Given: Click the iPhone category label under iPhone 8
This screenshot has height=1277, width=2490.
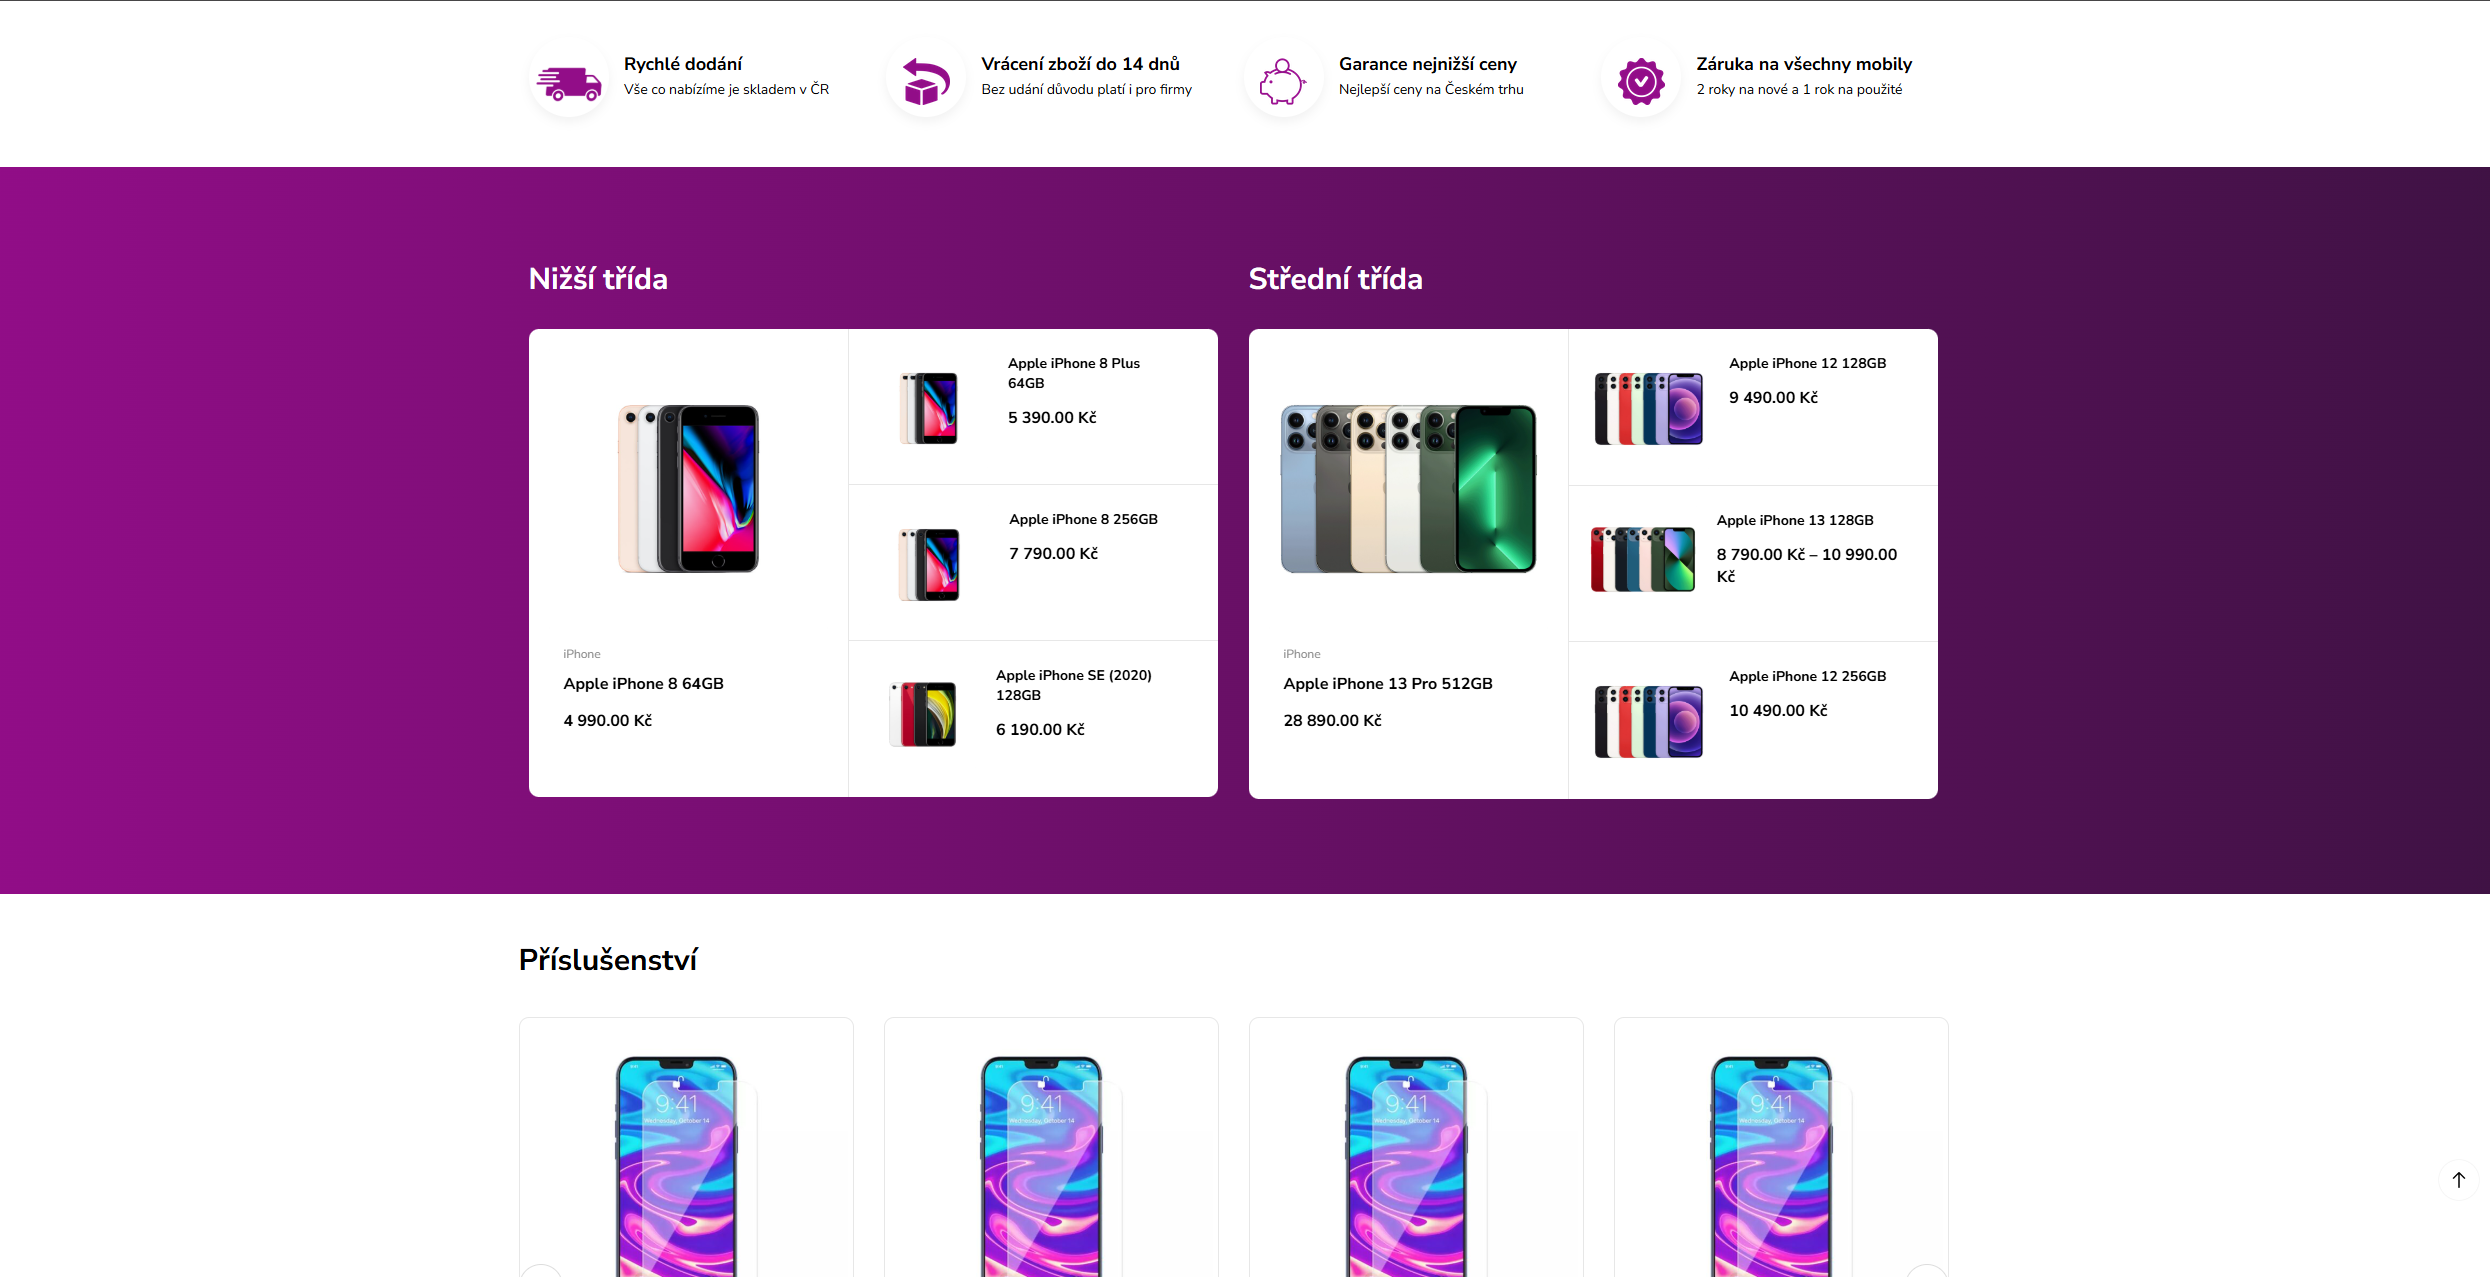Looking at the screenshot, I should point(582,654).
